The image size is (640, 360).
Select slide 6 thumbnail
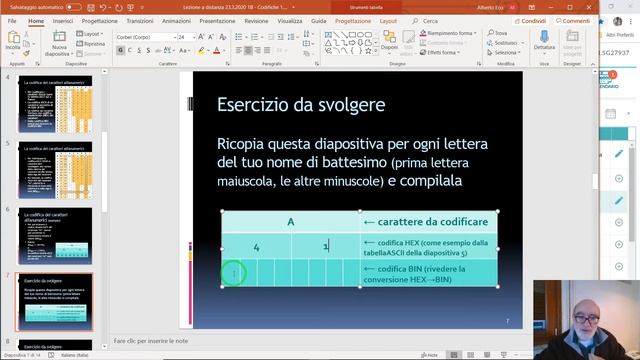point(55,236)
